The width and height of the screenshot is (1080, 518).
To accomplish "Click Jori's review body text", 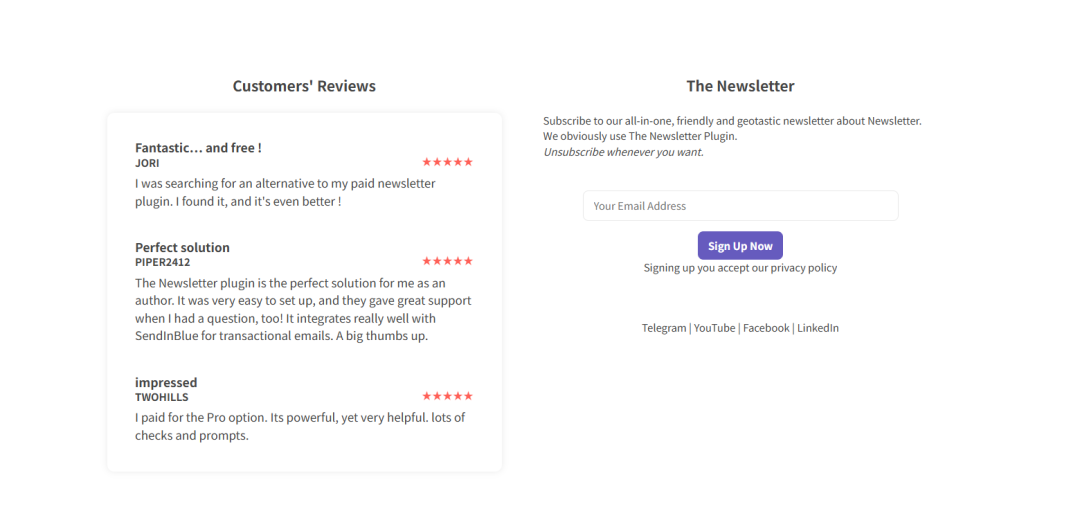I will coord(285,192).
